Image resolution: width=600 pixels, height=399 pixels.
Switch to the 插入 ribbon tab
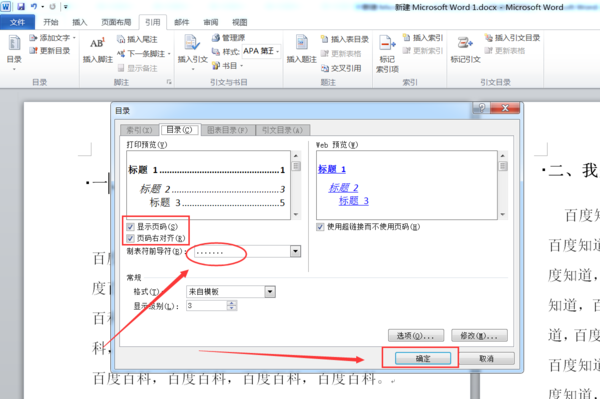coord(80,22)
